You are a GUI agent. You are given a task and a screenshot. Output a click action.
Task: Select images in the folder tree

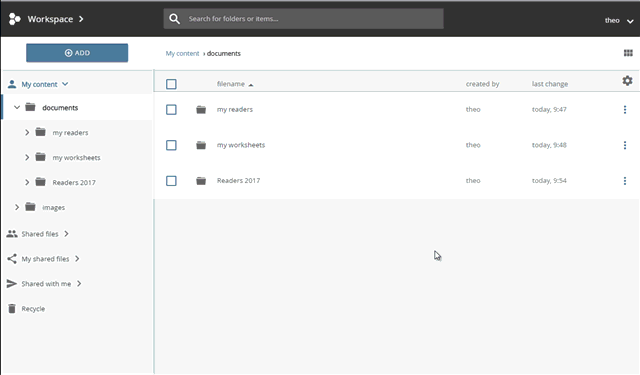point(53,207)
